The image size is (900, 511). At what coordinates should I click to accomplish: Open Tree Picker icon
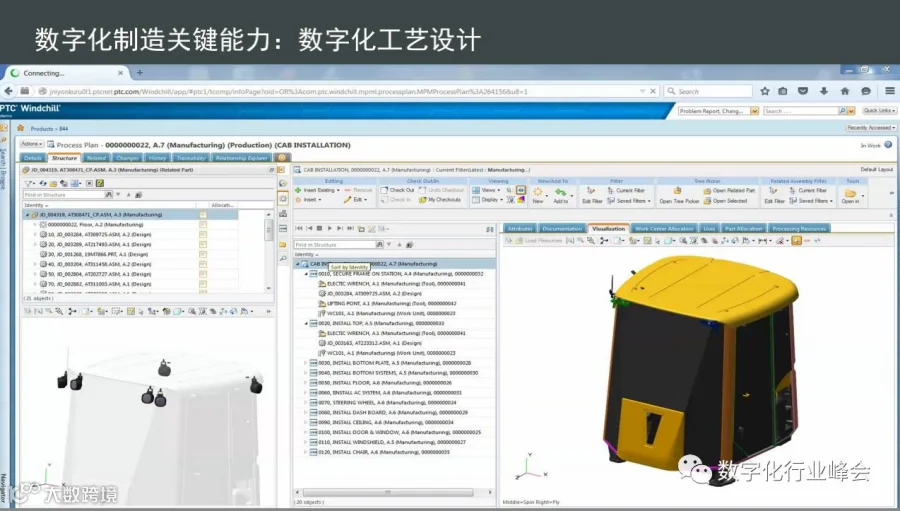pyautogui.click(x=677, y=191)
